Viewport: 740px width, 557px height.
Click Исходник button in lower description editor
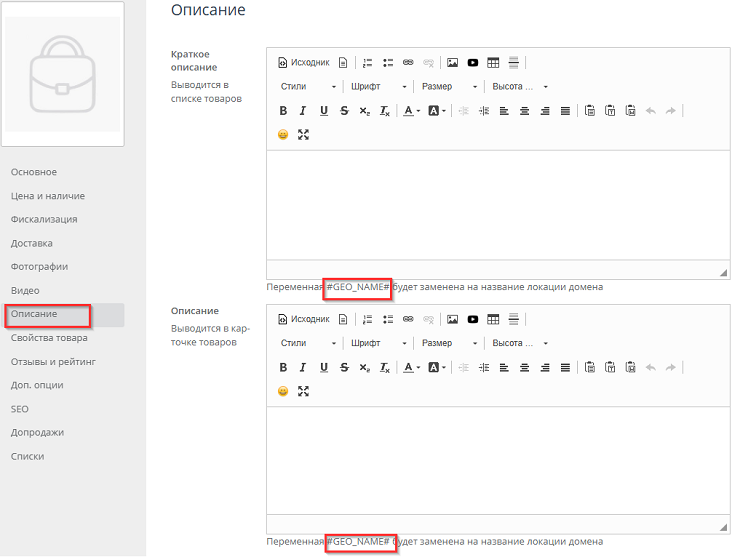(x=303, y=319)
